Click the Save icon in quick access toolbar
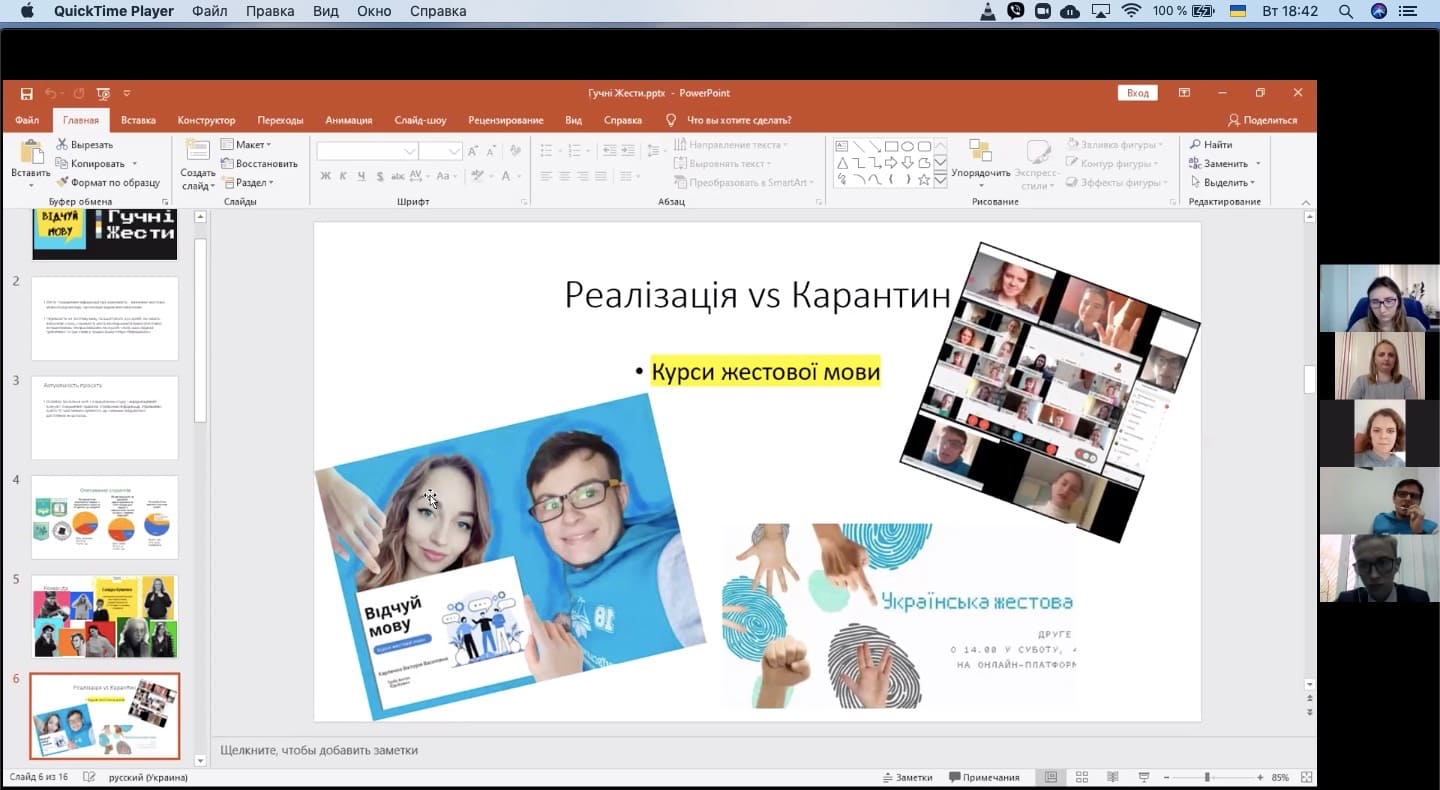This screenshot has width=1440, height=790. 27,93
